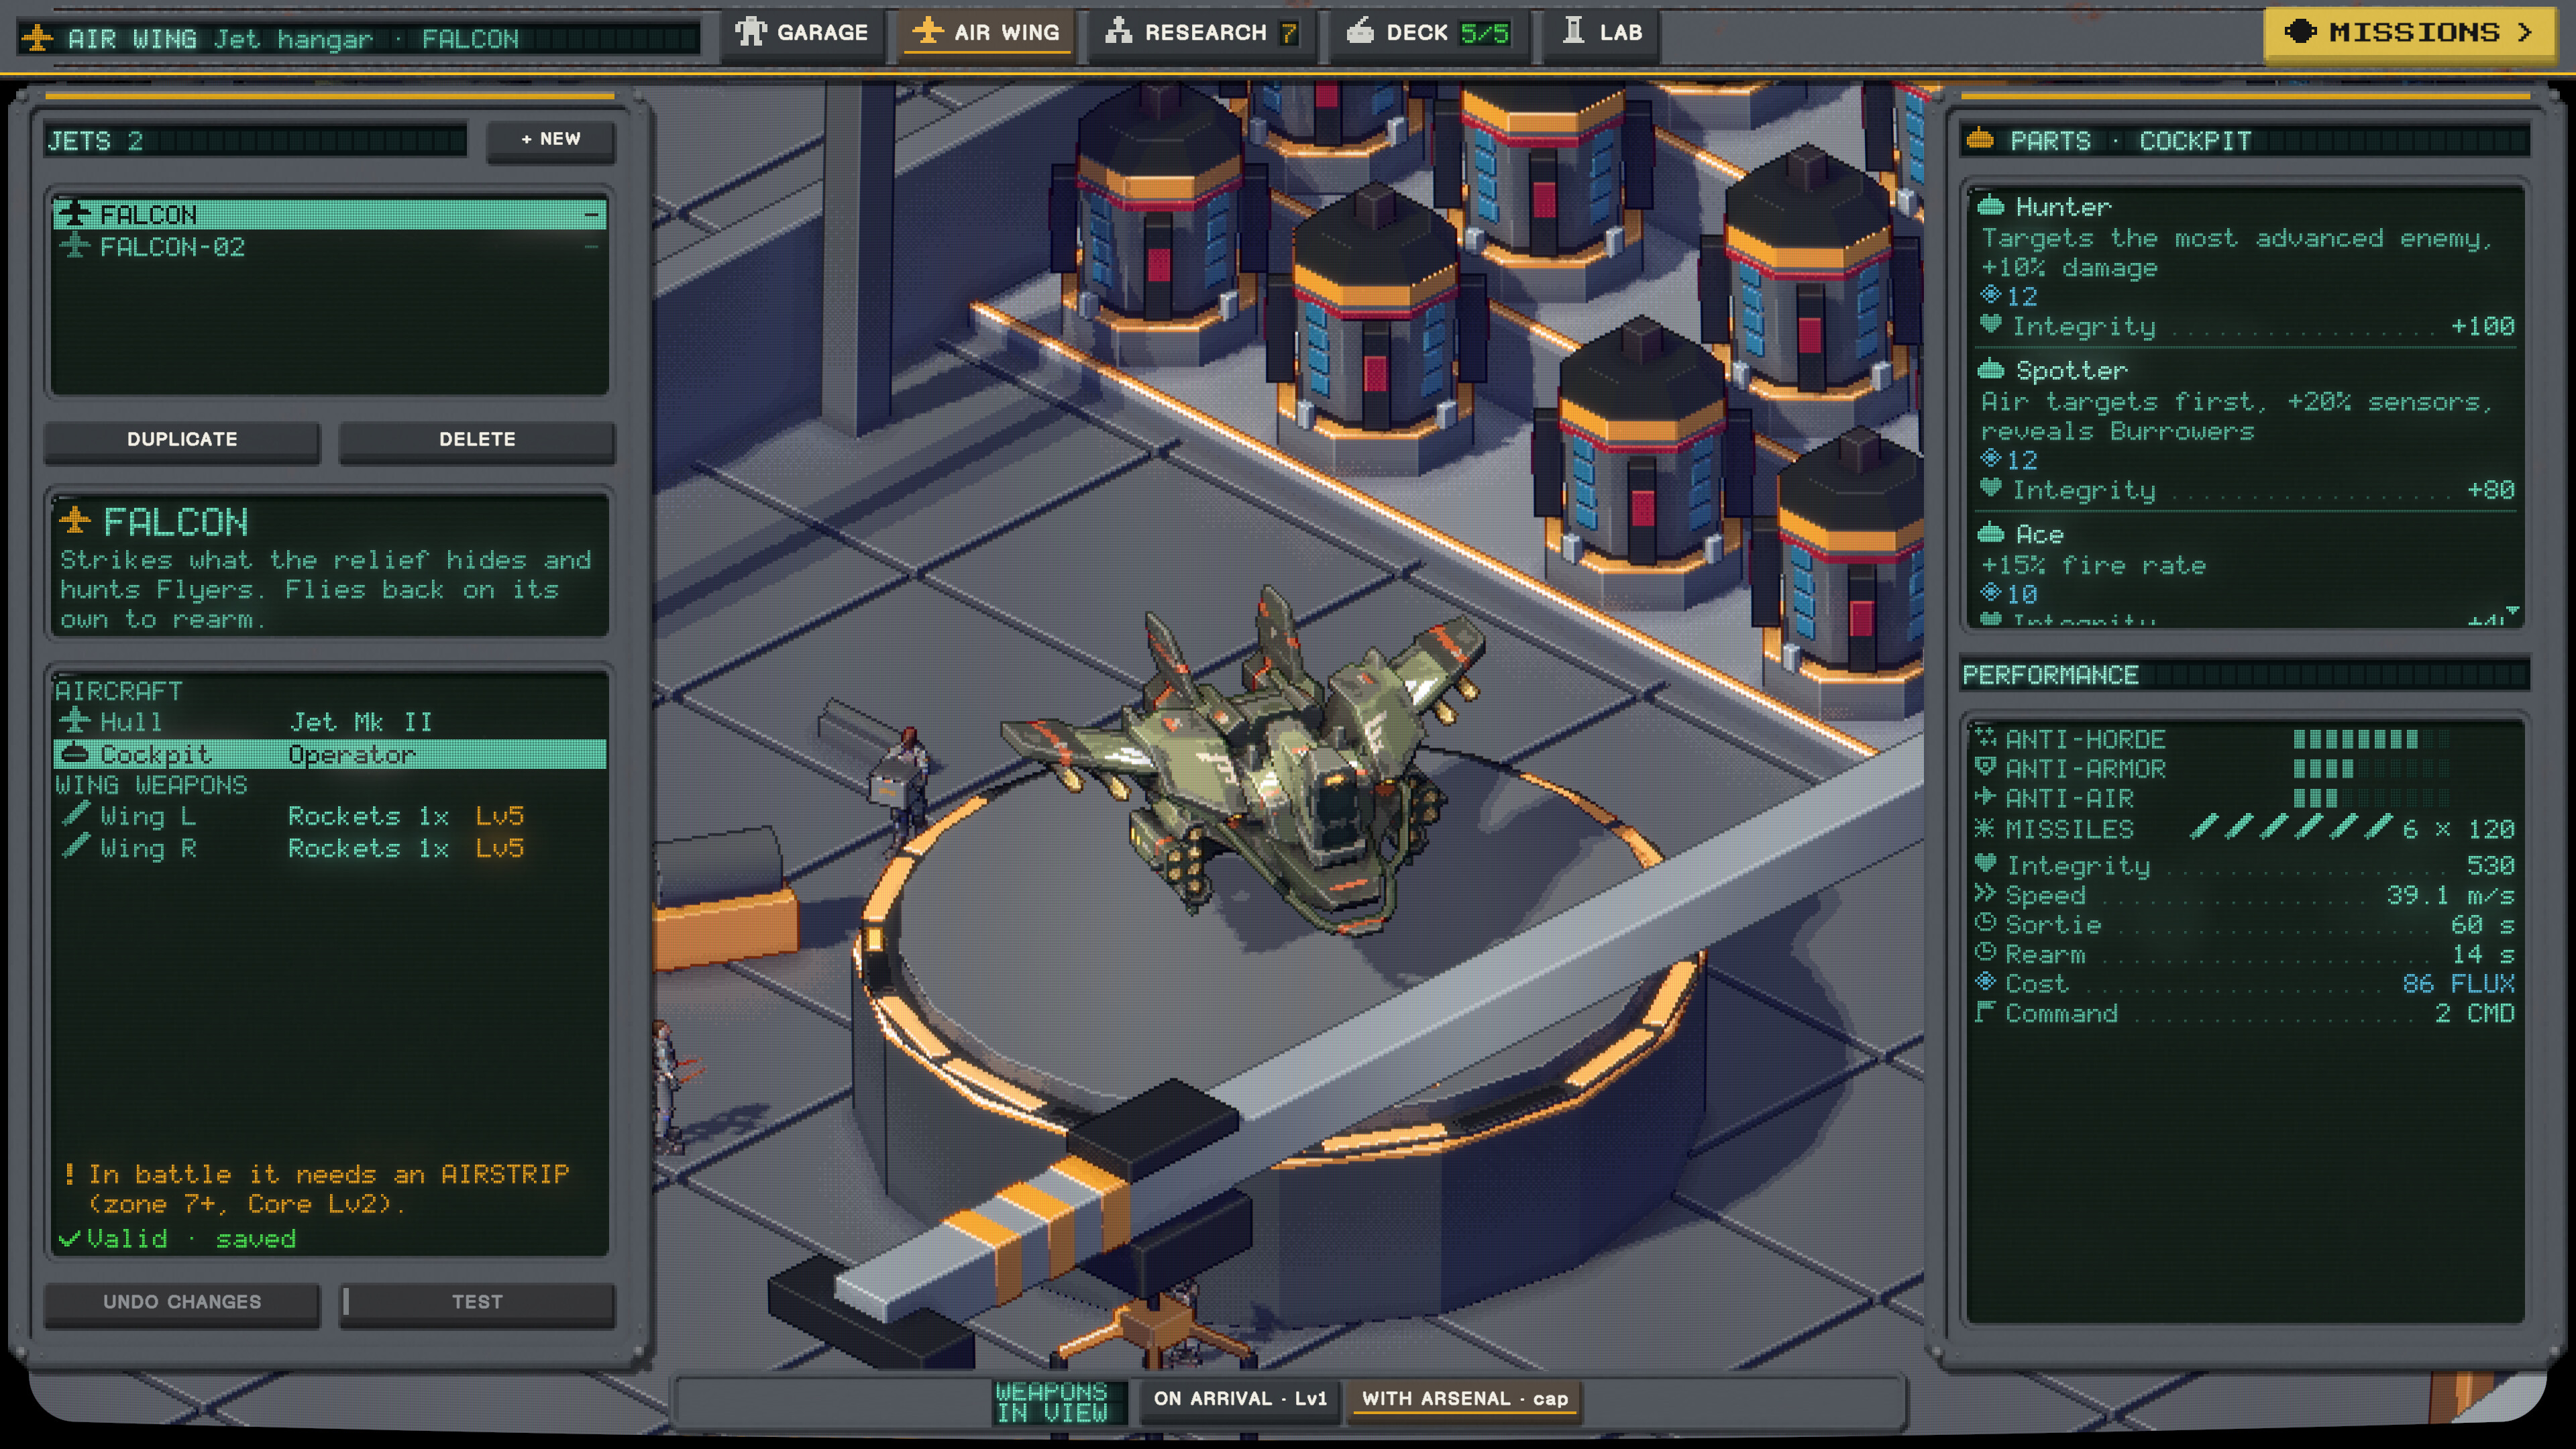Select the Hull Jet Mk II slot
The image size is (2576, 1449).
coord(330,722)
